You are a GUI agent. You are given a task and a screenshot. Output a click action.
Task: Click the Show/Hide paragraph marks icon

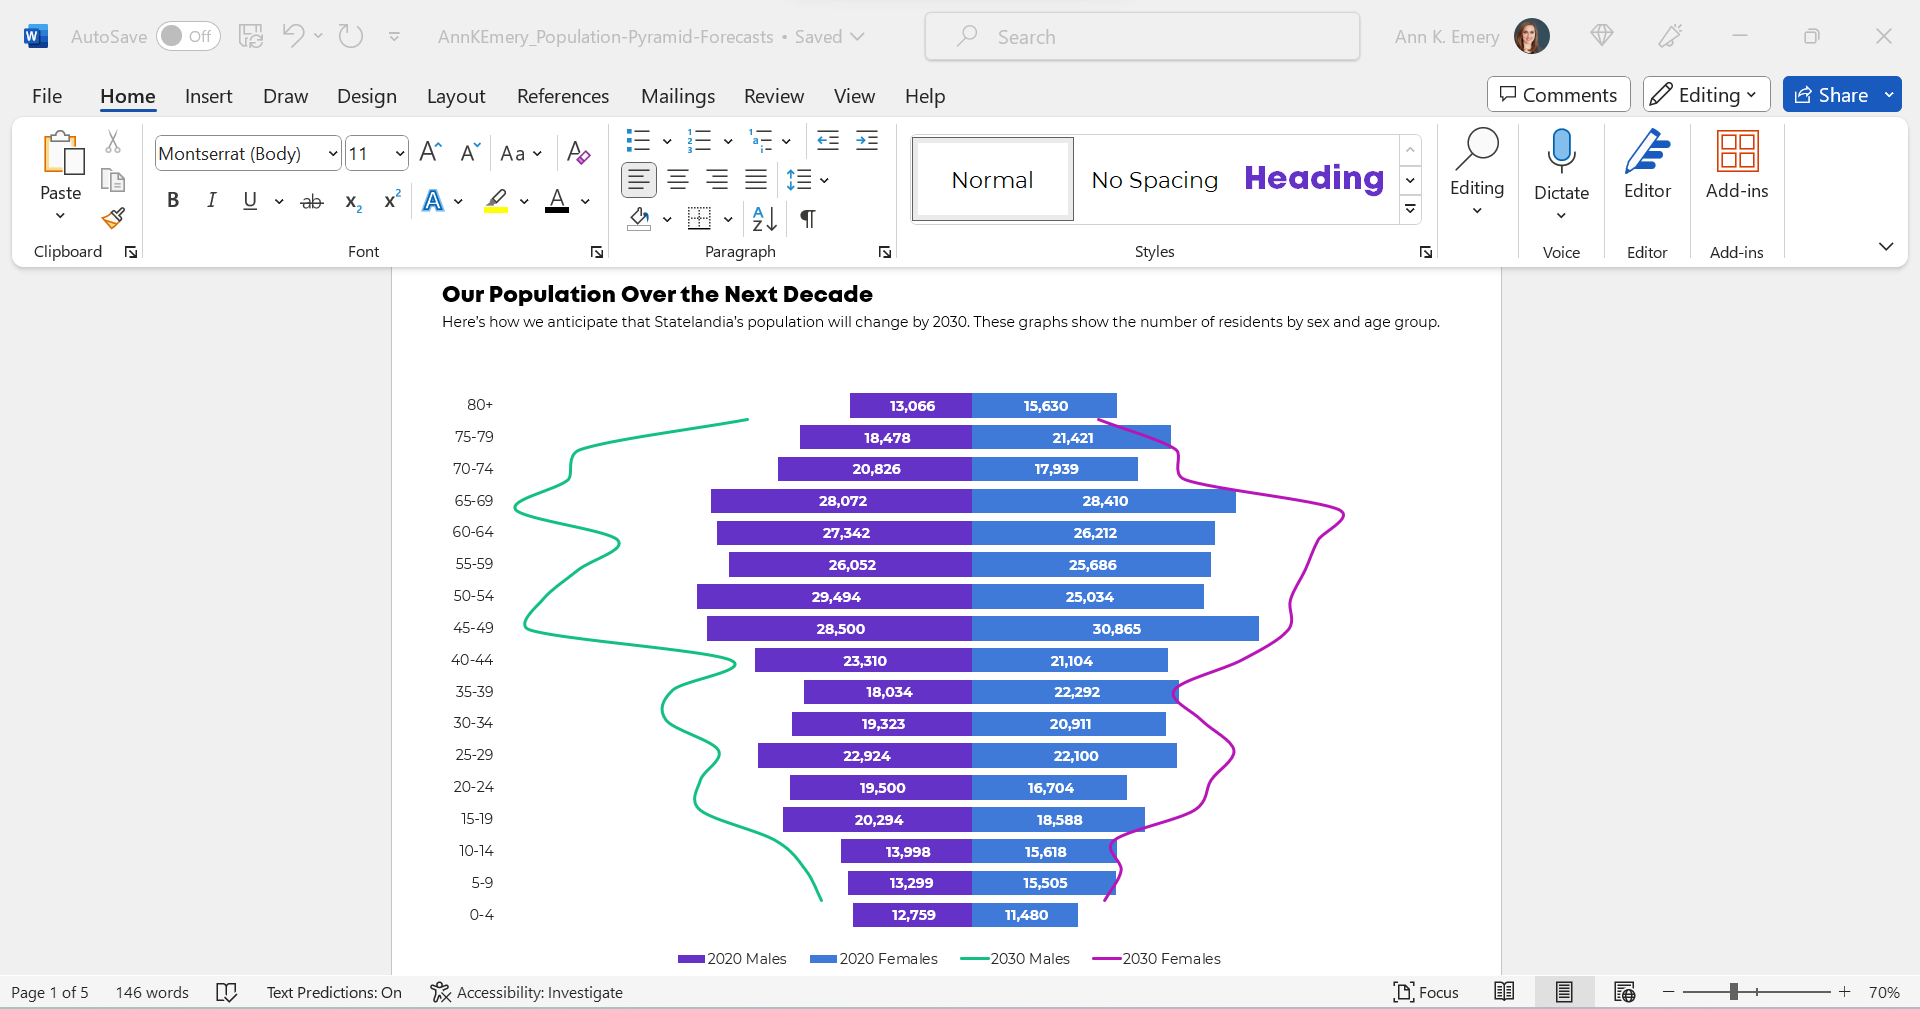click(x=808, y=218)
